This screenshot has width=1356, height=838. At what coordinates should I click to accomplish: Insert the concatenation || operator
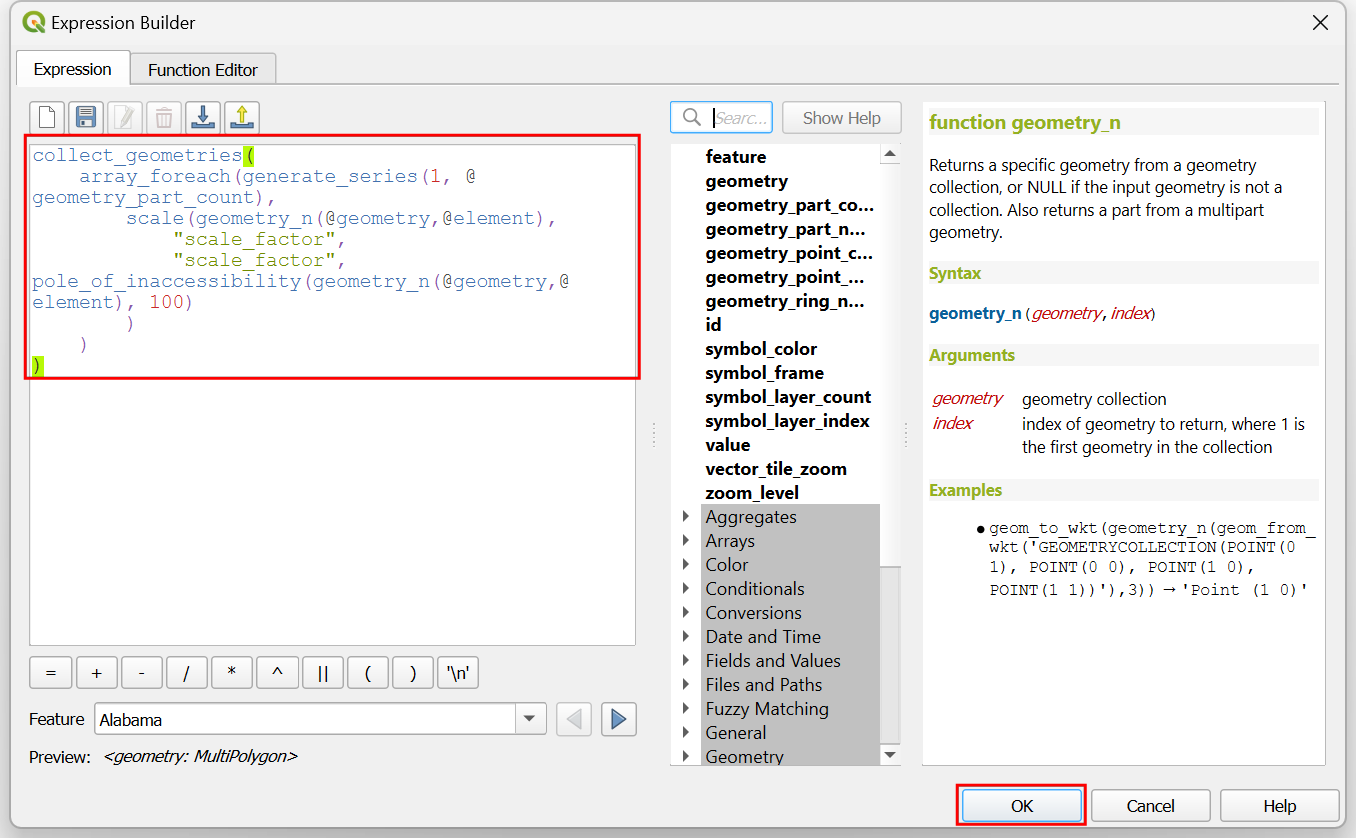pyautogui.click(x=323, y=674)
